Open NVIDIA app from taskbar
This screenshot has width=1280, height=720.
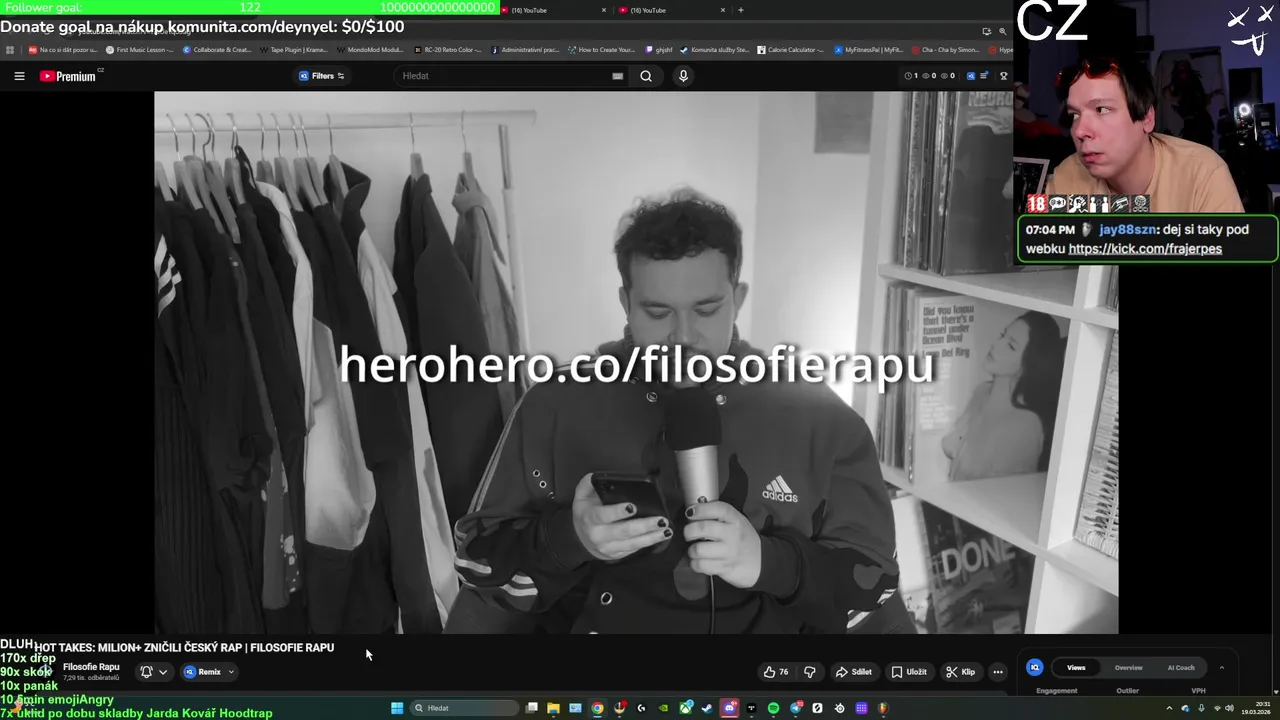[663, 708]
